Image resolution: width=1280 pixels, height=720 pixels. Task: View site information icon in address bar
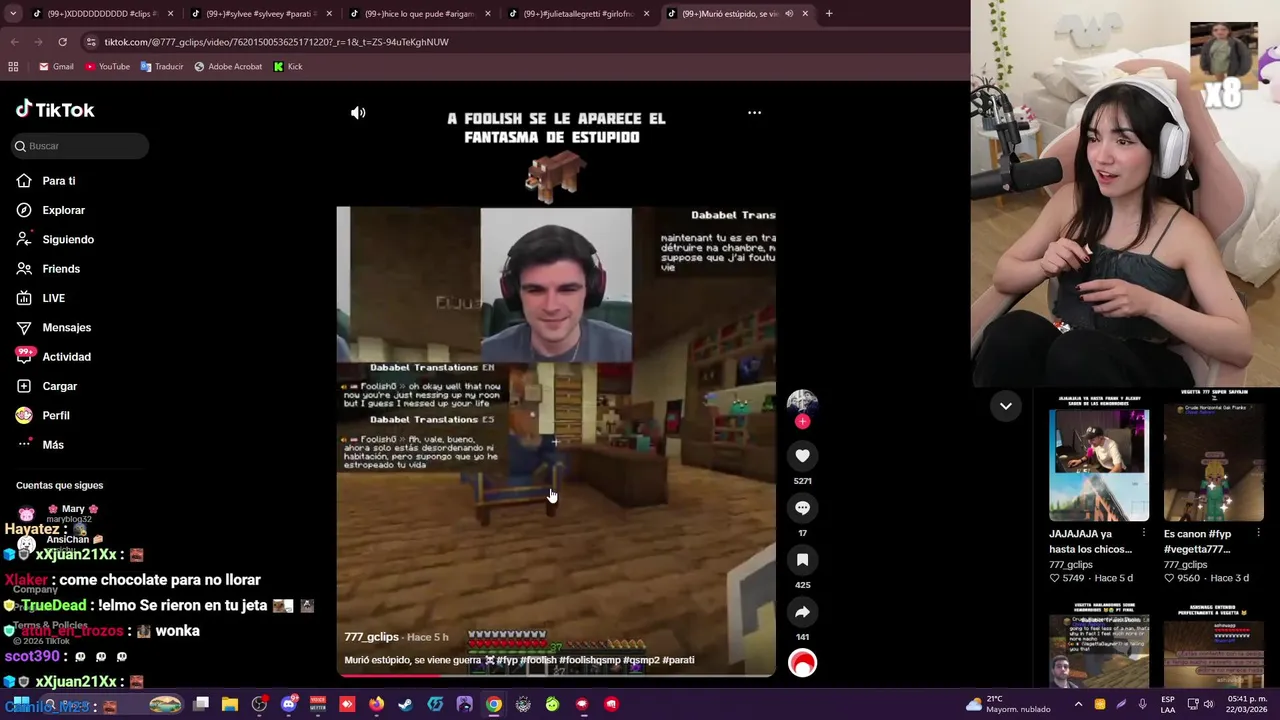[91, 42]
